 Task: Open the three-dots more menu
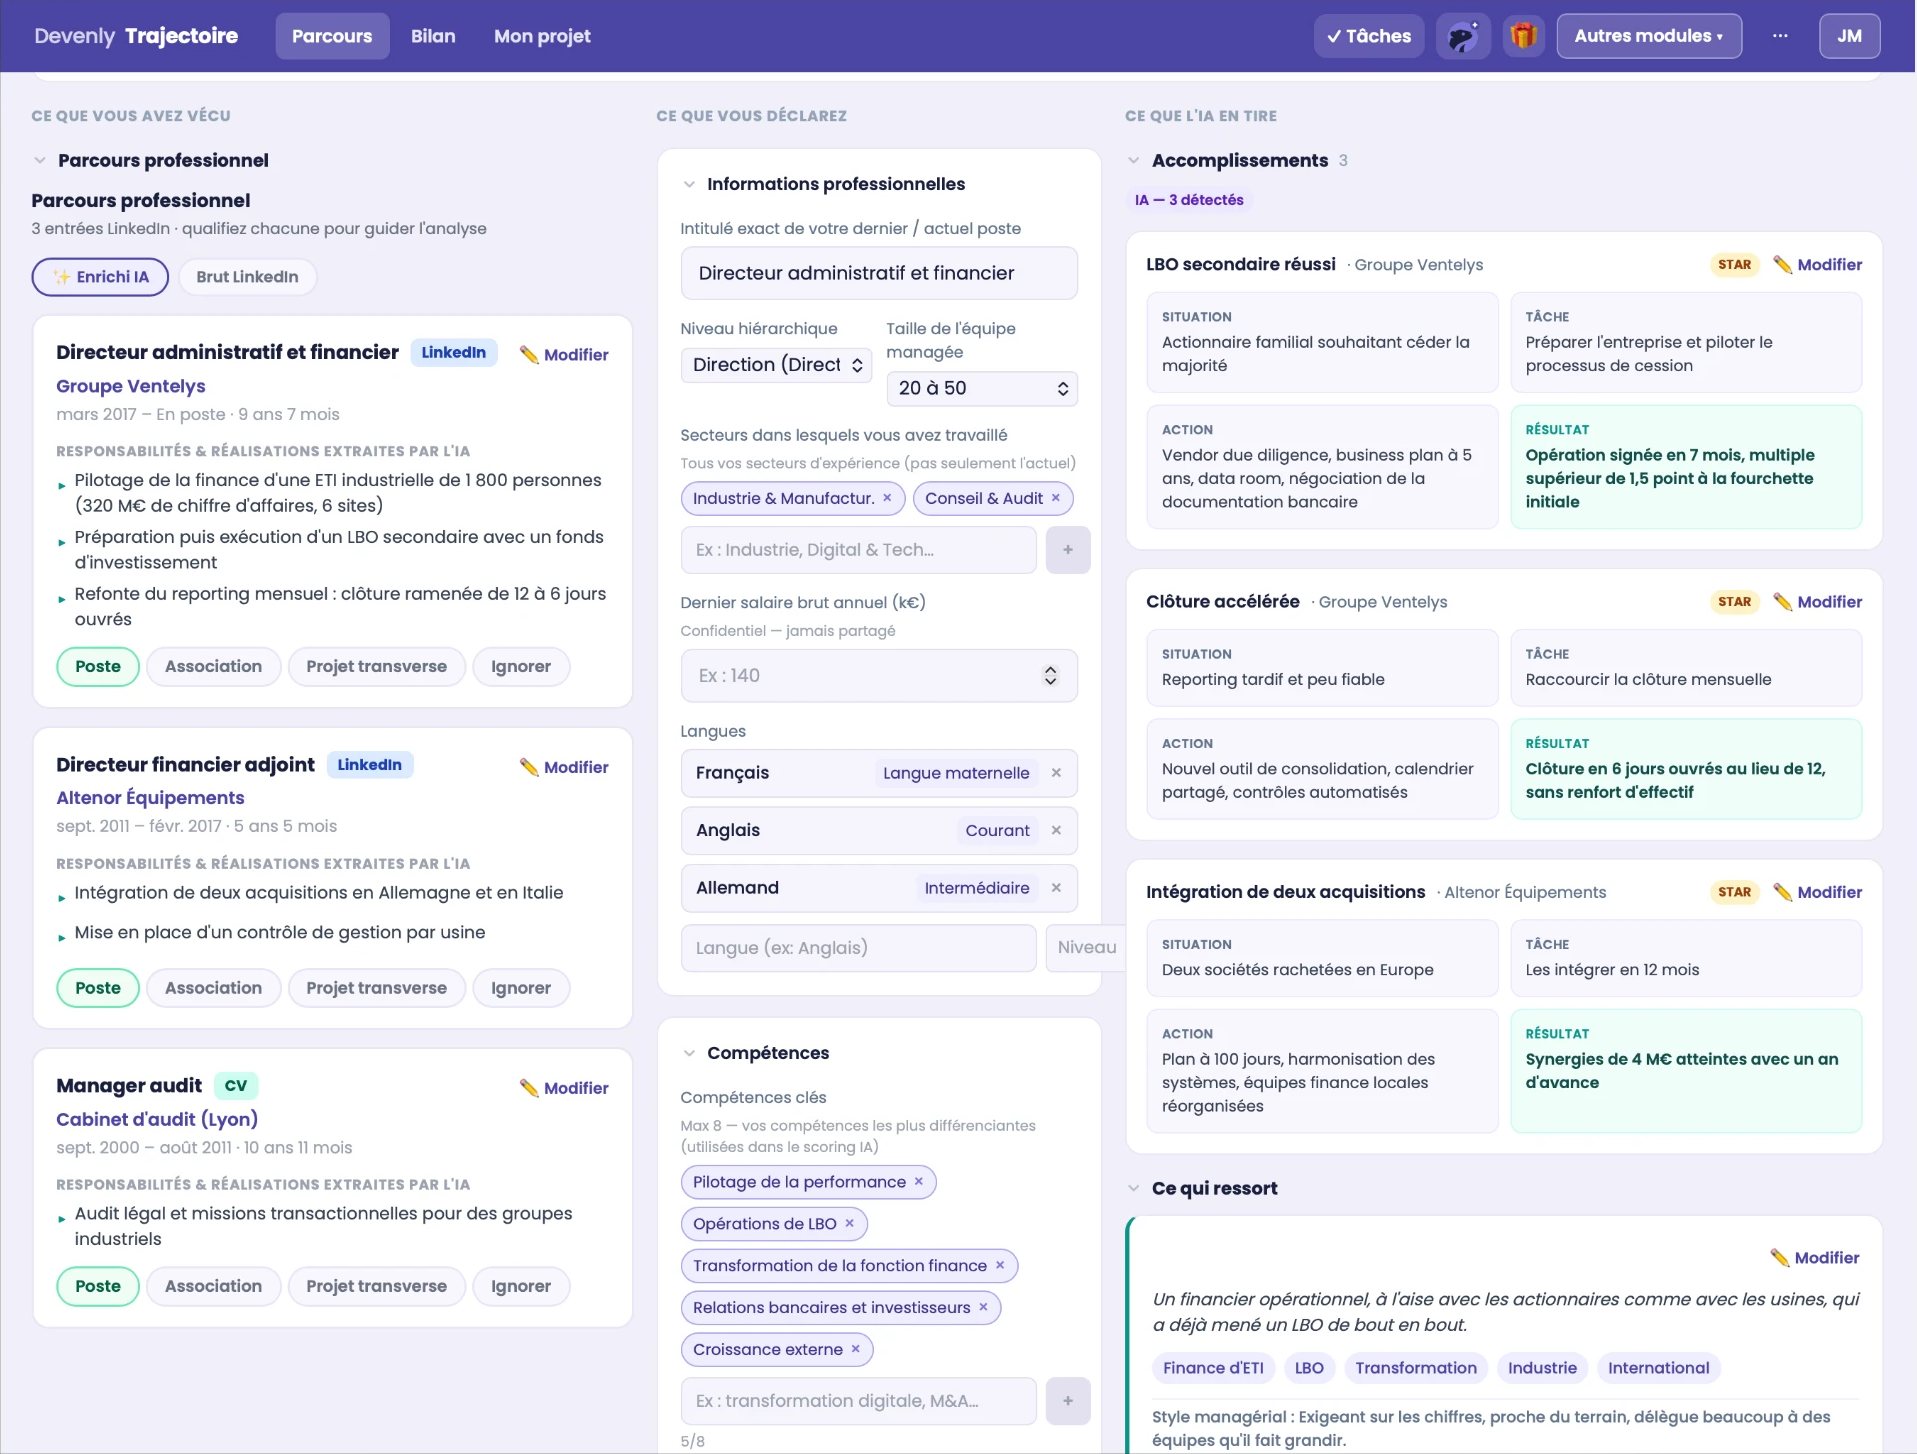pyautogui.click(x=1780, y=36)
